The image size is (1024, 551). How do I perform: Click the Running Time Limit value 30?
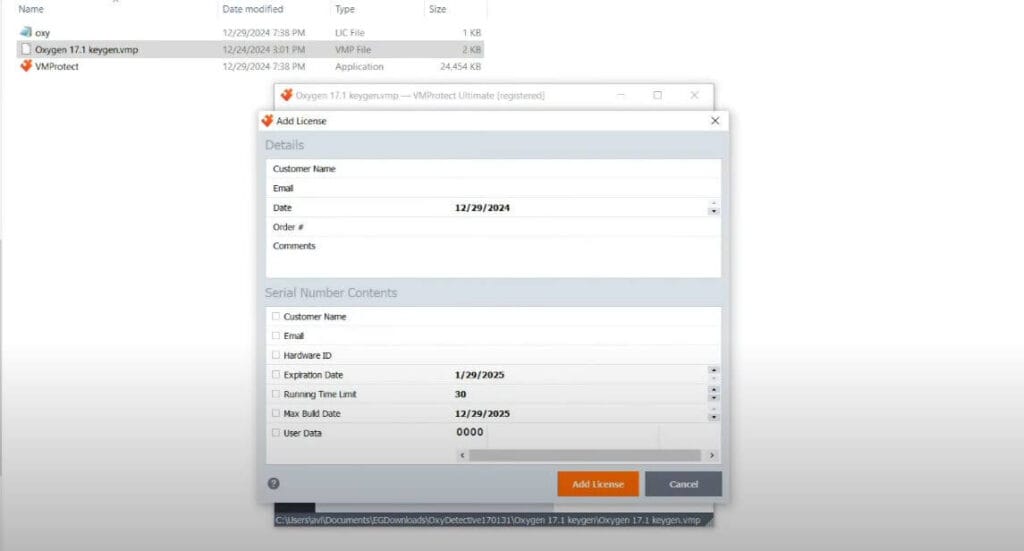click(460, 394)
